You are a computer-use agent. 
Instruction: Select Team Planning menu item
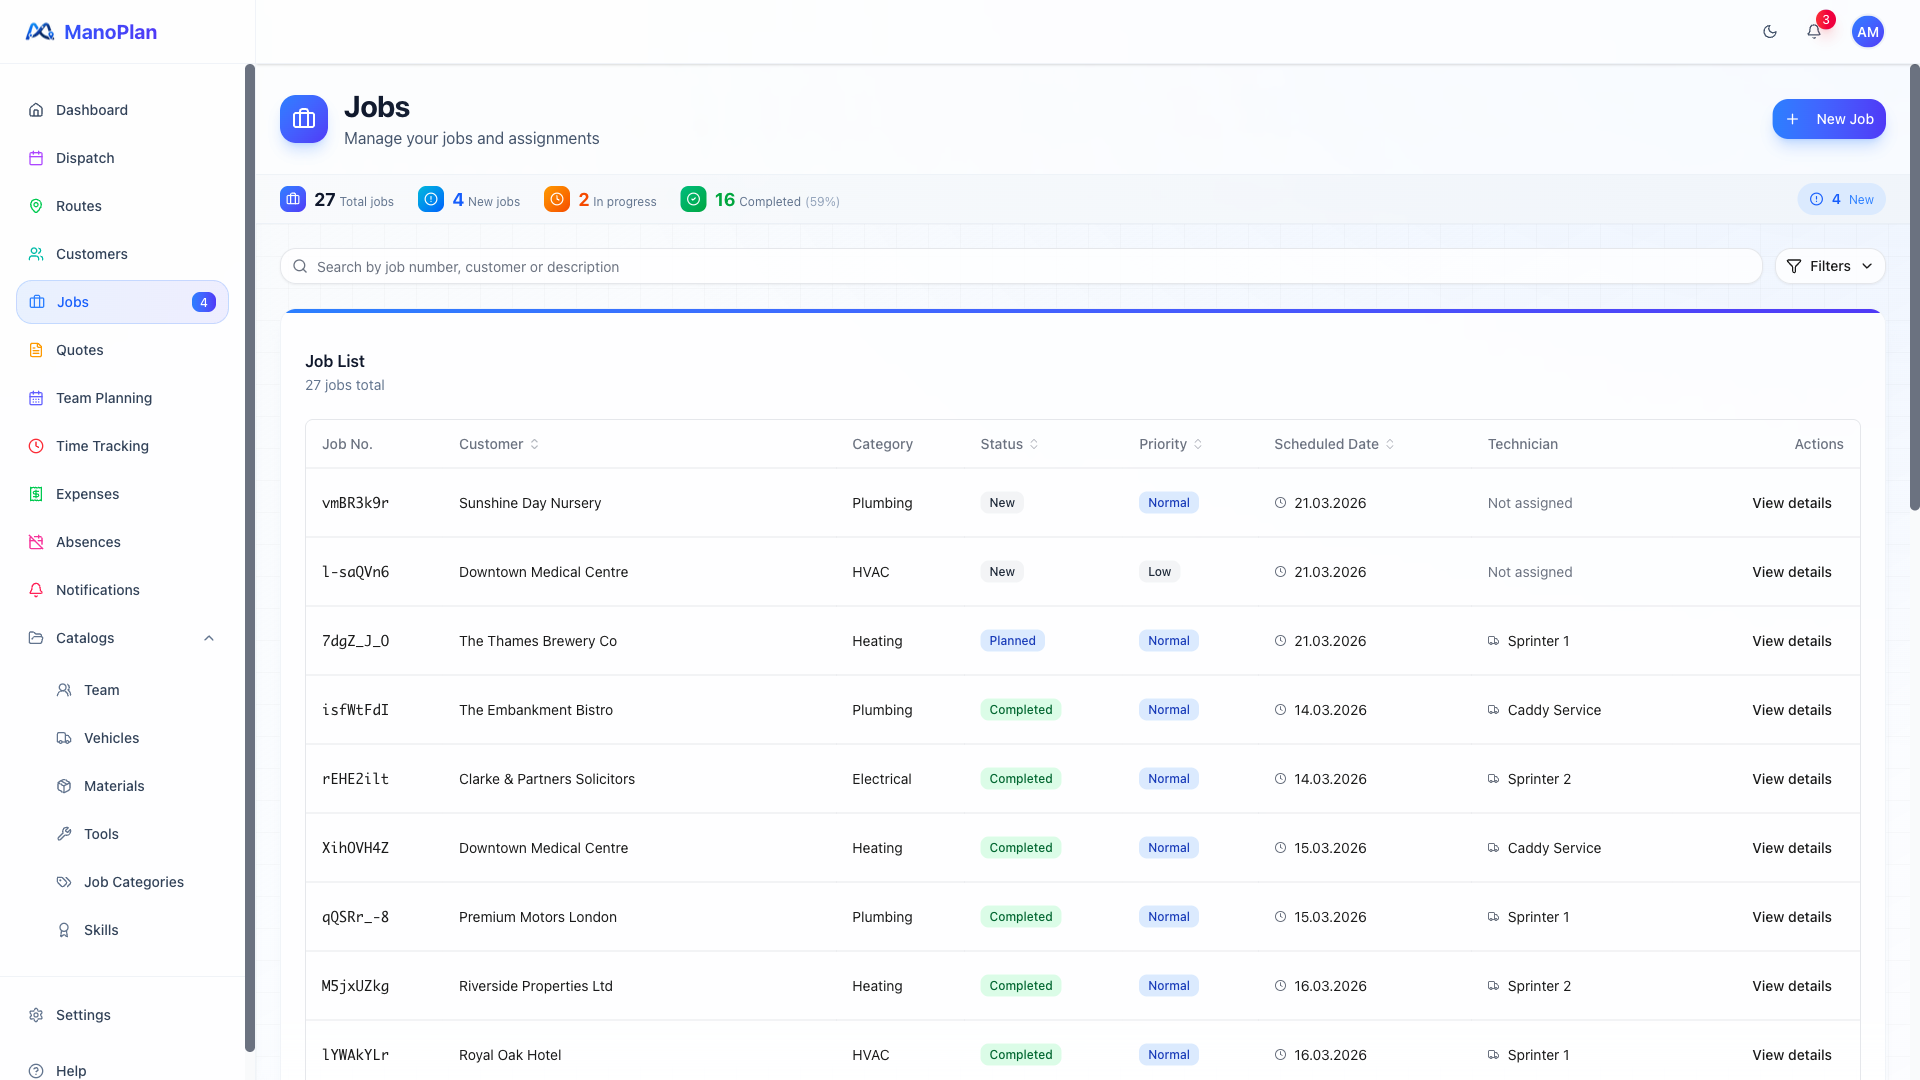(x=103, y=398)
